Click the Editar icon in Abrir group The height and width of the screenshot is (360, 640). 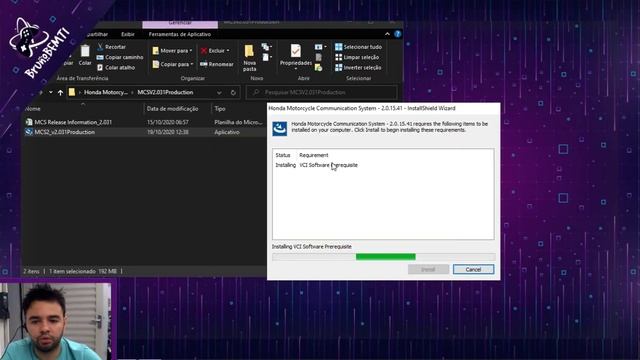pyautogui.click(x=319, y=57)
